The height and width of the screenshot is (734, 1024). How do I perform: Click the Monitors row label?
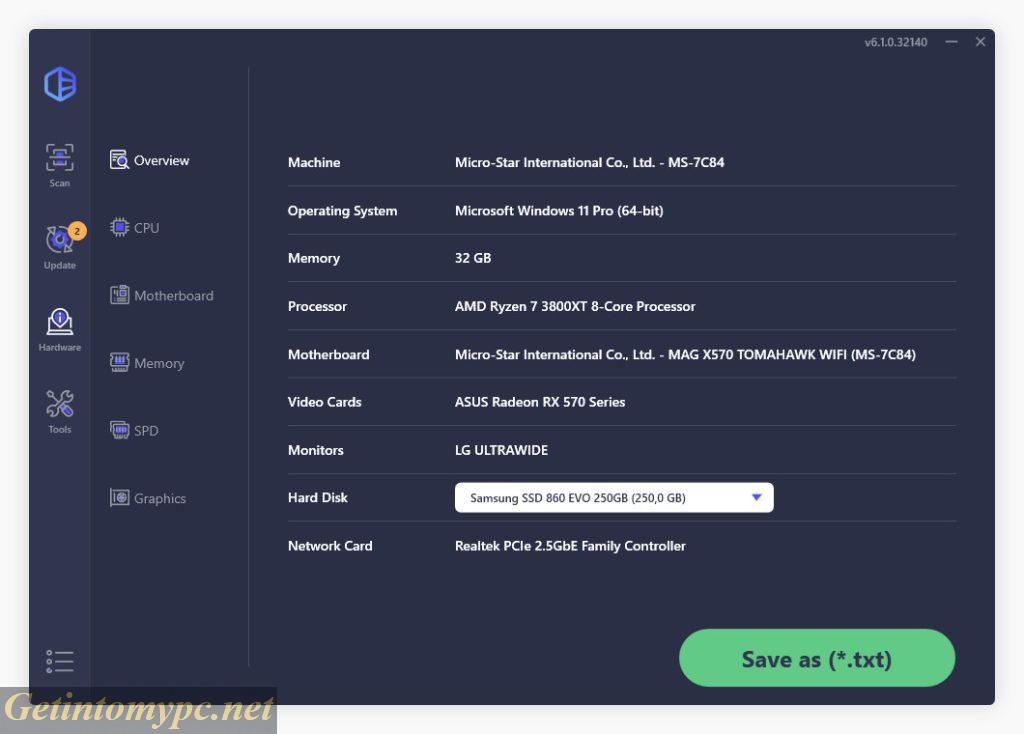click(315, 451)
